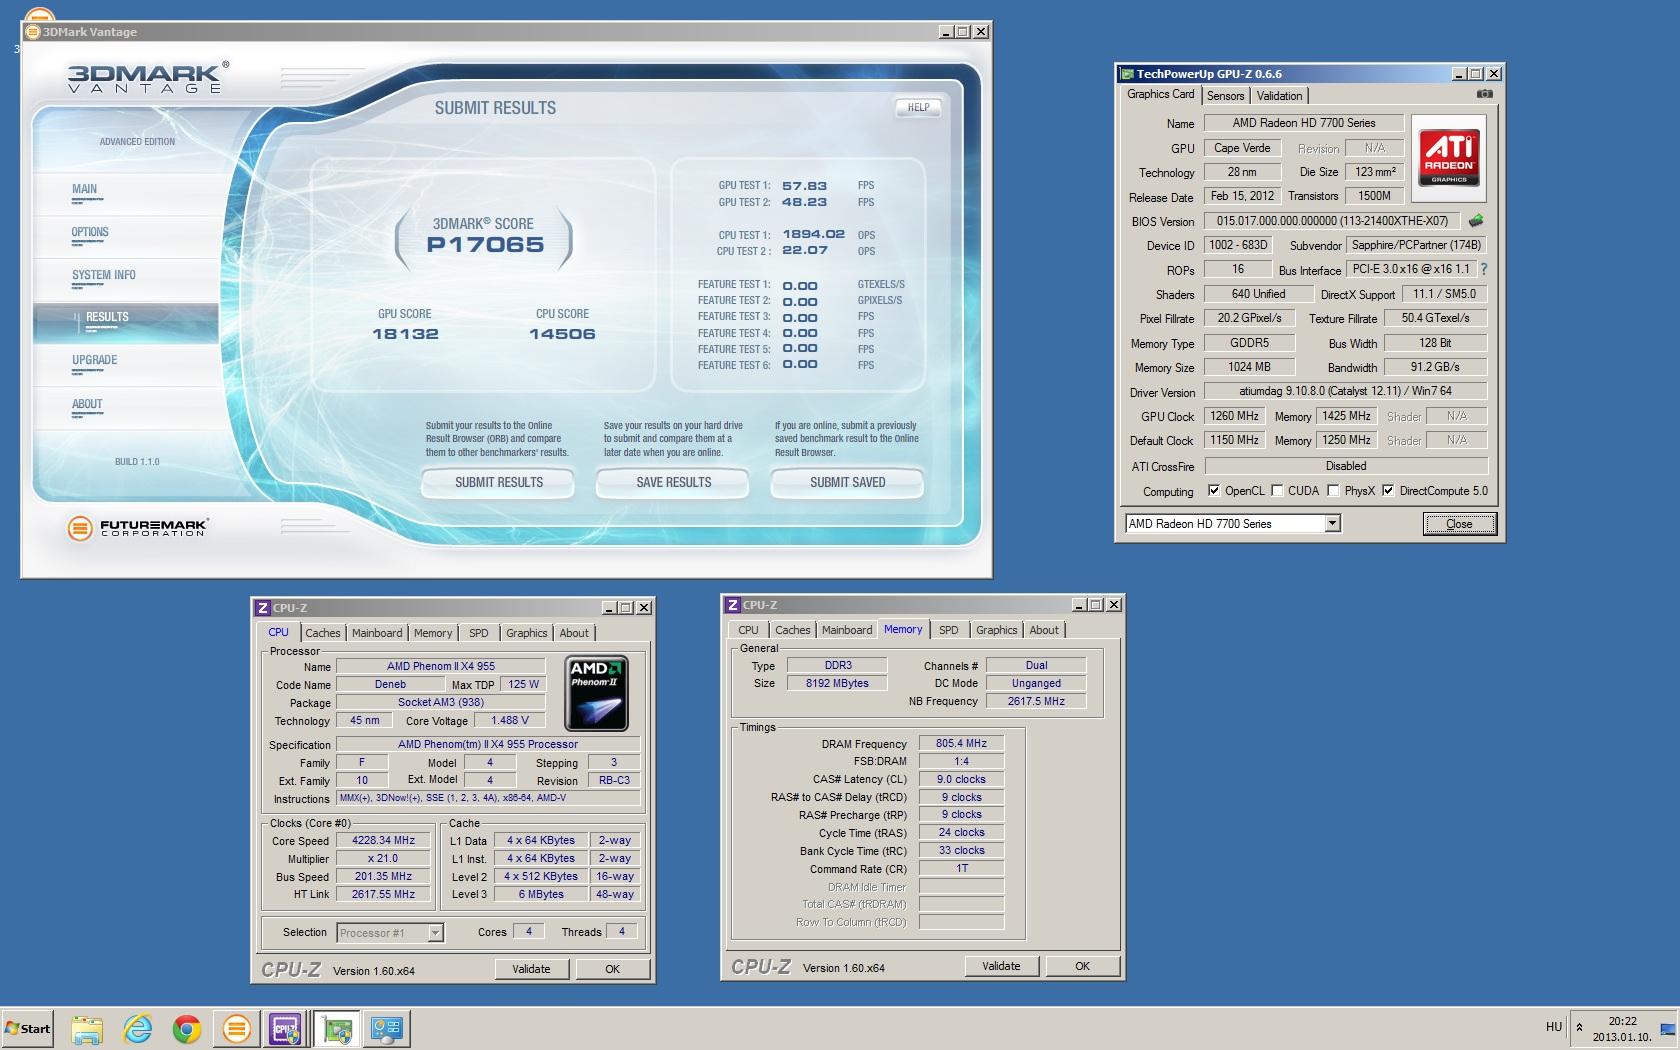Open SPD tab in right CPU-Z memory window
1680x1050 pixels.
pos(949,630)
